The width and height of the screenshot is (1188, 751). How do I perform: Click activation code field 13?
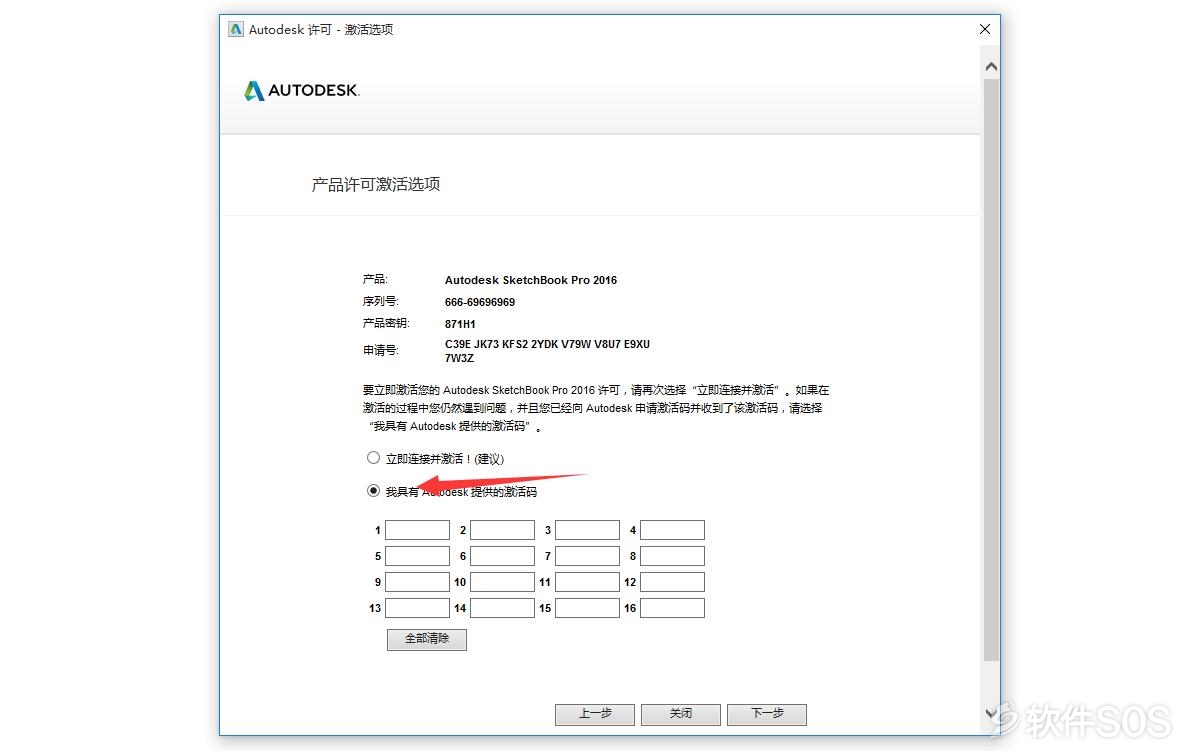tap(417, 608)
